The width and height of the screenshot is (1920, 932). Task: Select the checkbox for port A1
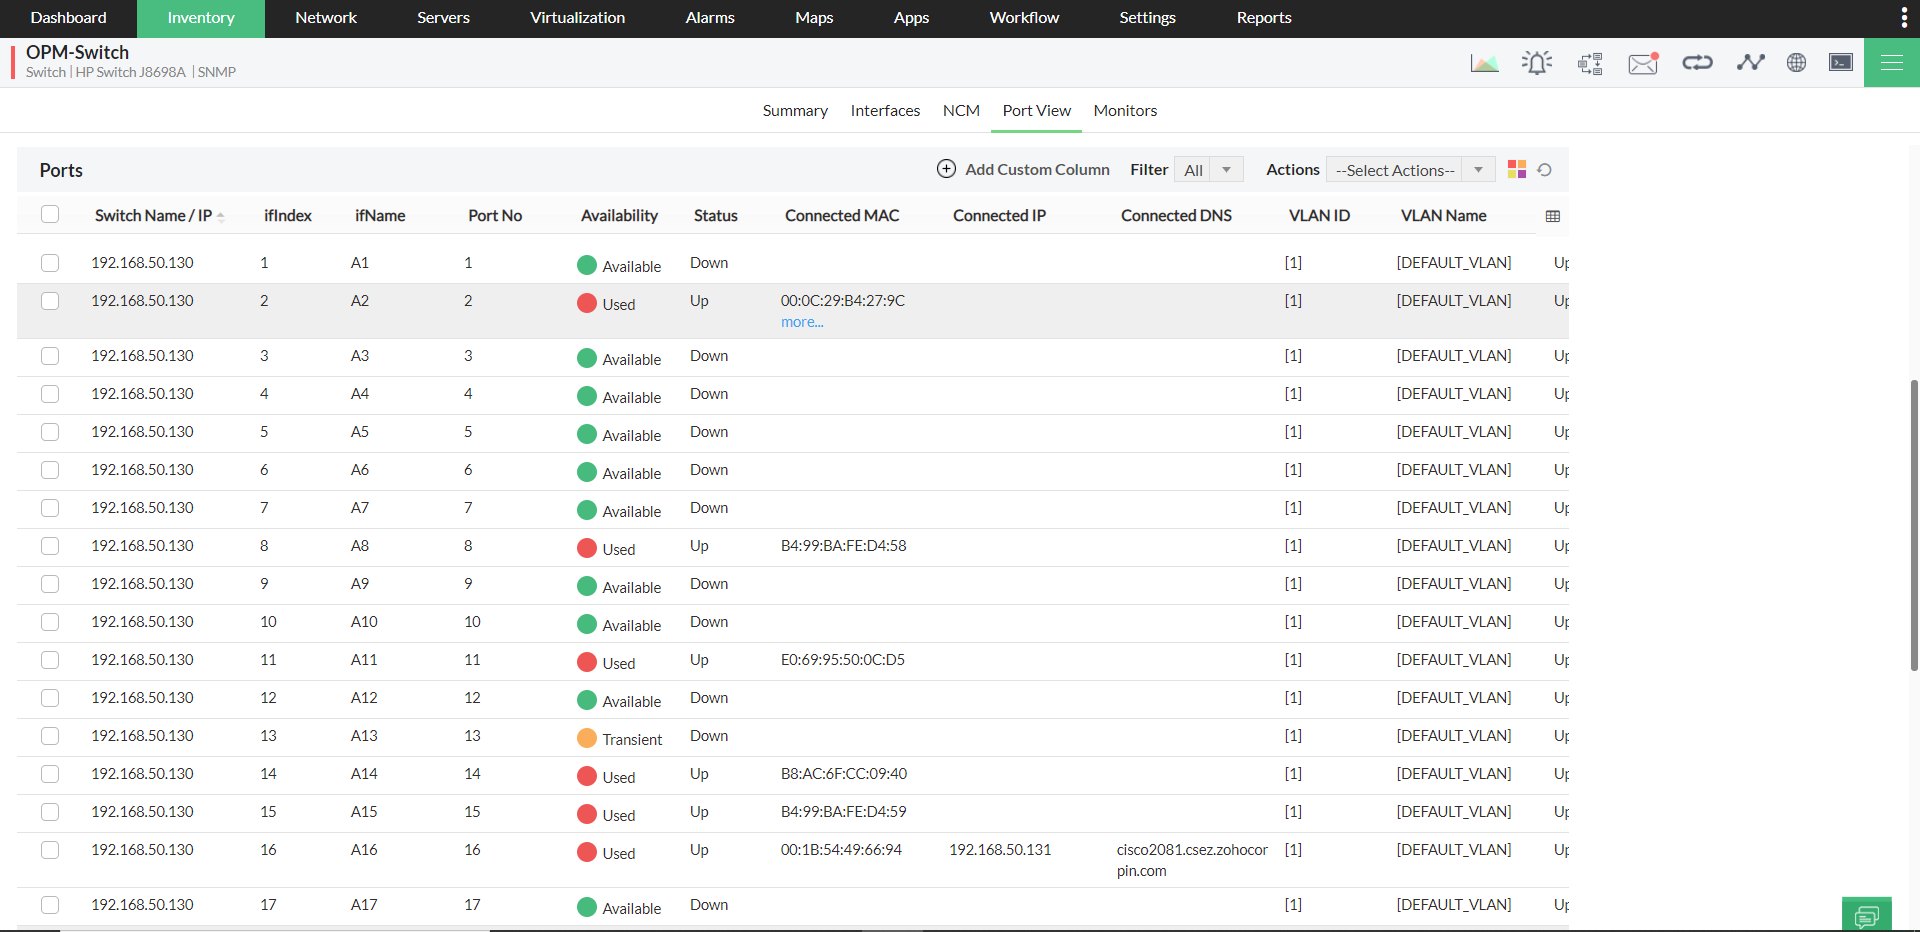pos(50,263)
